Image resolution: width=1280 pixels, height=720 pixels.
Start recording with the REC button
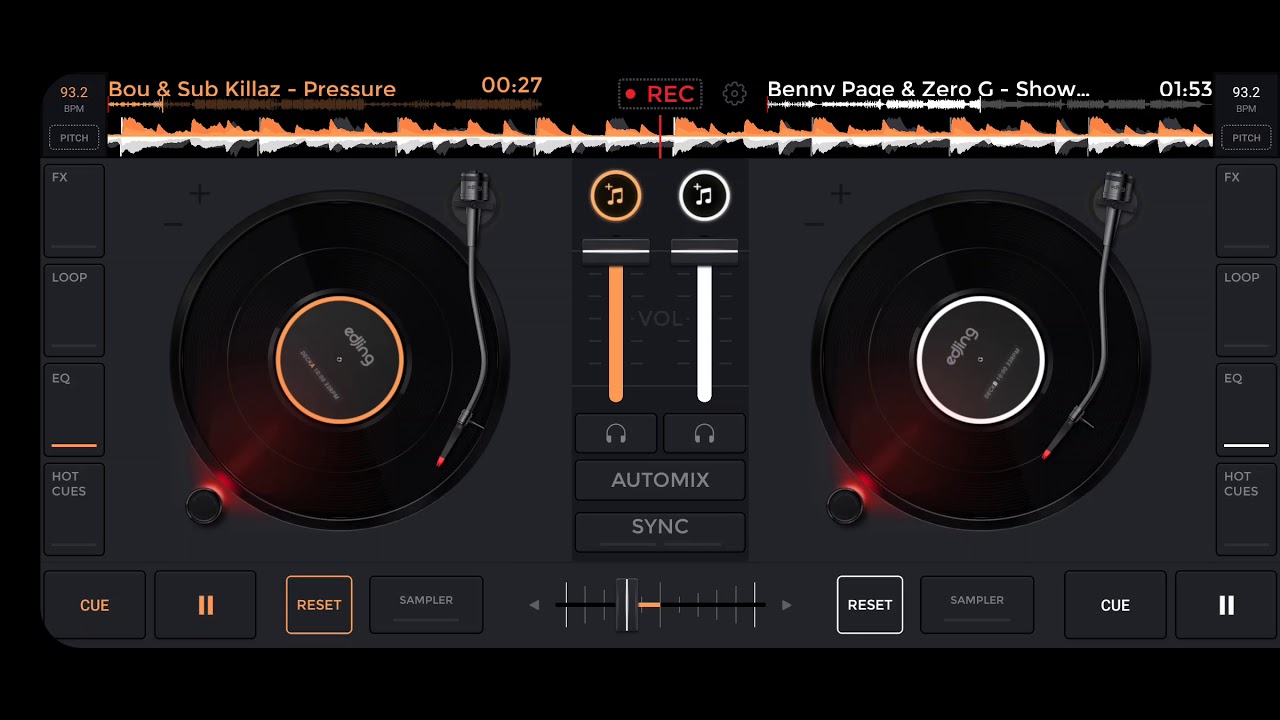pyautogui.click(x=660, y=94)
